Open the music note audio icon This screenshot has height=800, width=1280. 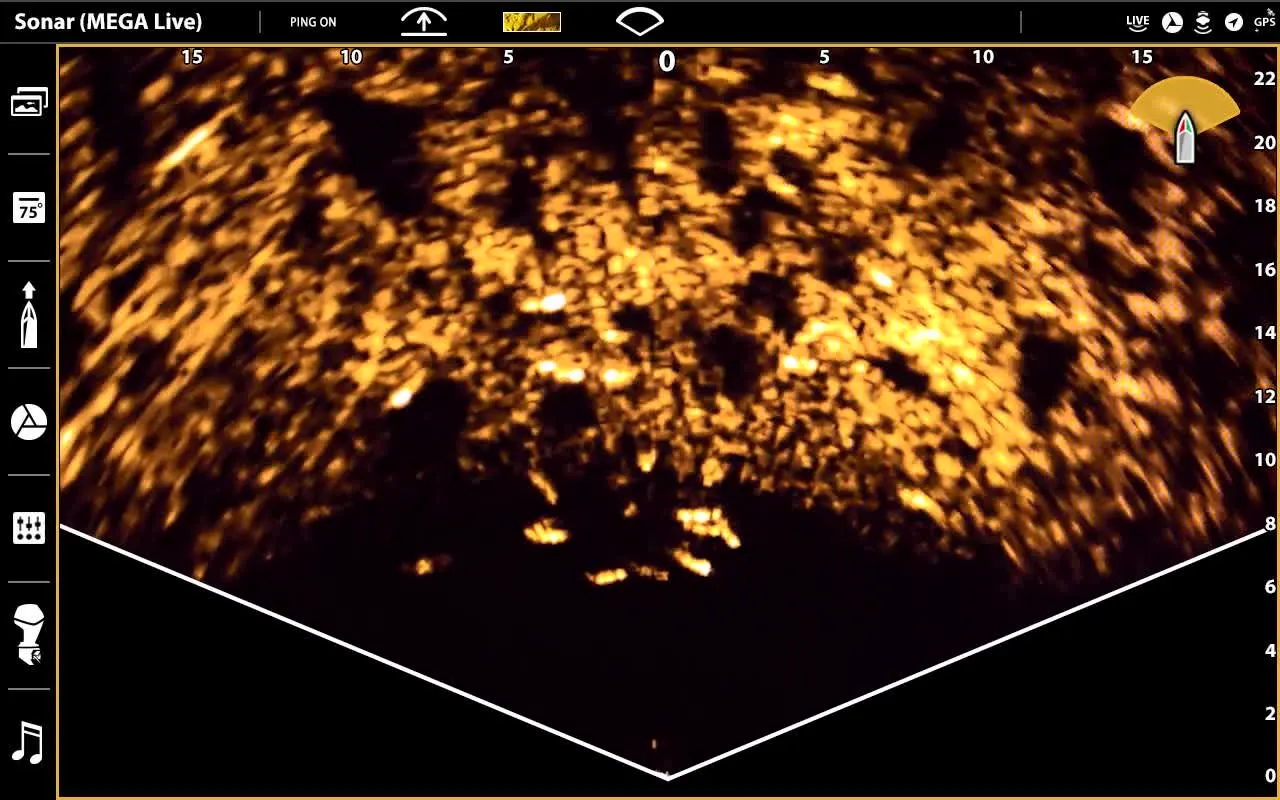[x=29, y=743]
